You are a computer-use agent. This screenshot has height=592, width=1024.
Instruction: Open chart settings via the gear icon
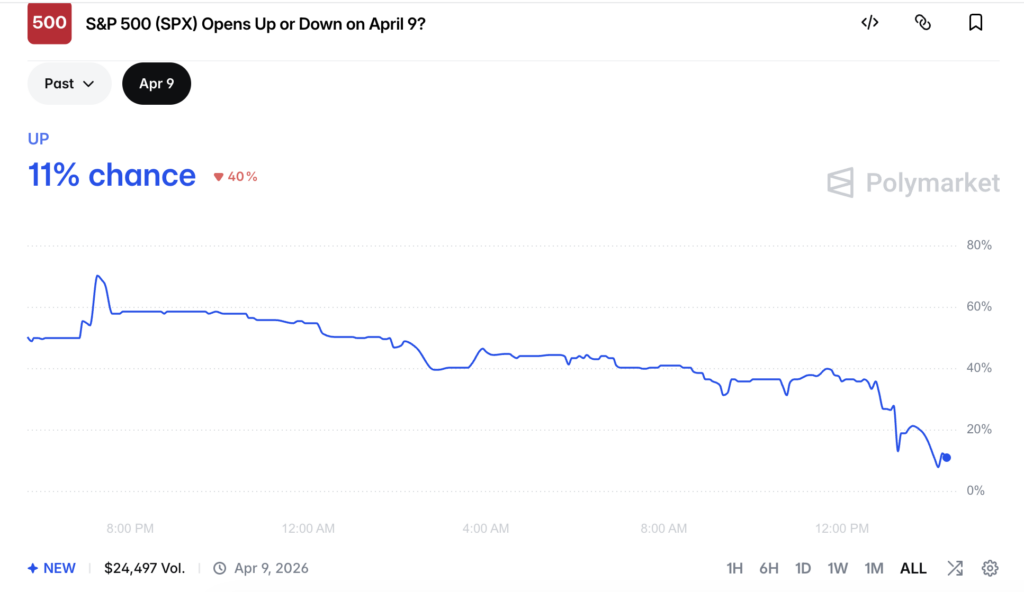tap(989, 567)
